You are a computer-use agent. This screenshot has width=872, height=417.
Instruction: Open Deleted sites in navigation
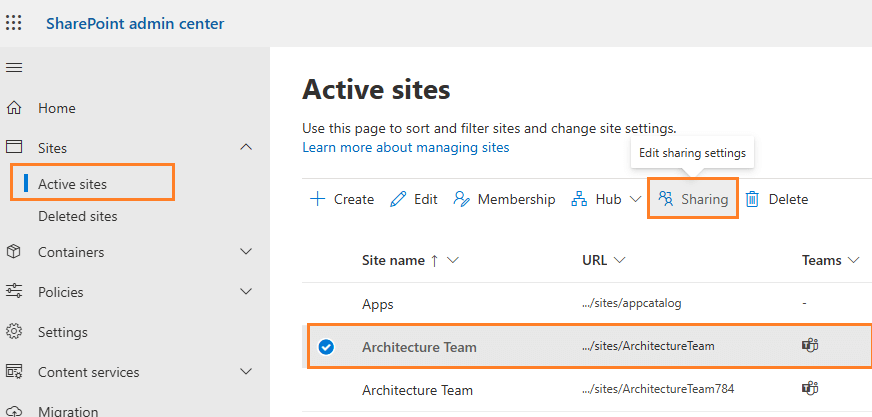(x=78, y=216)
